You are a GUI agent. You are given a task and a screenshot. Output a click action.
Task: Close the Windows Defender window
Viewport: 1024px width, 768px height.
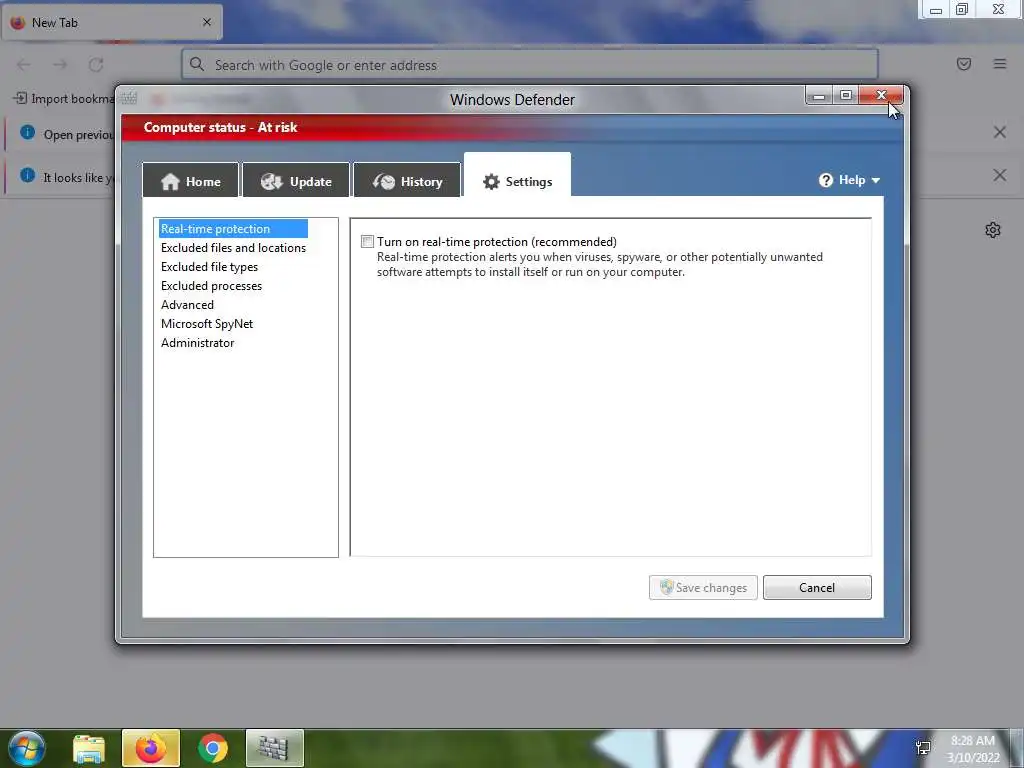point(881,95)
